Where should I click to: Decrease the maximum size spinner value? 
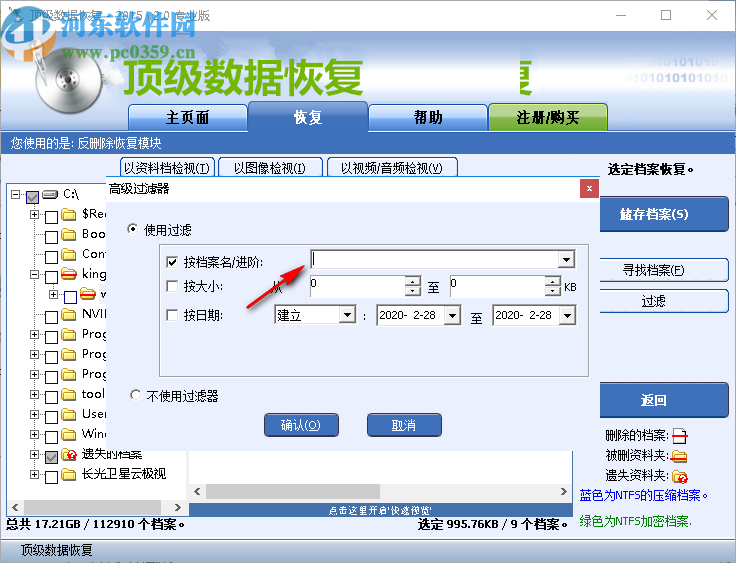point(553,291)
